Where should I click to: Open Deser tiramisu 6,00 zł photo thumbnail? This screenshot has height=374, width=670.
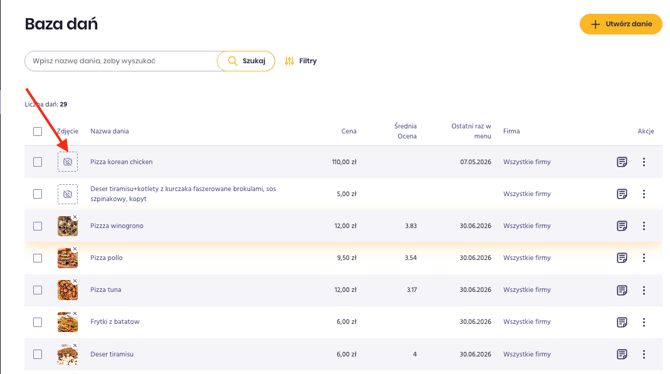pyautogui.click(x=68, y=355)
